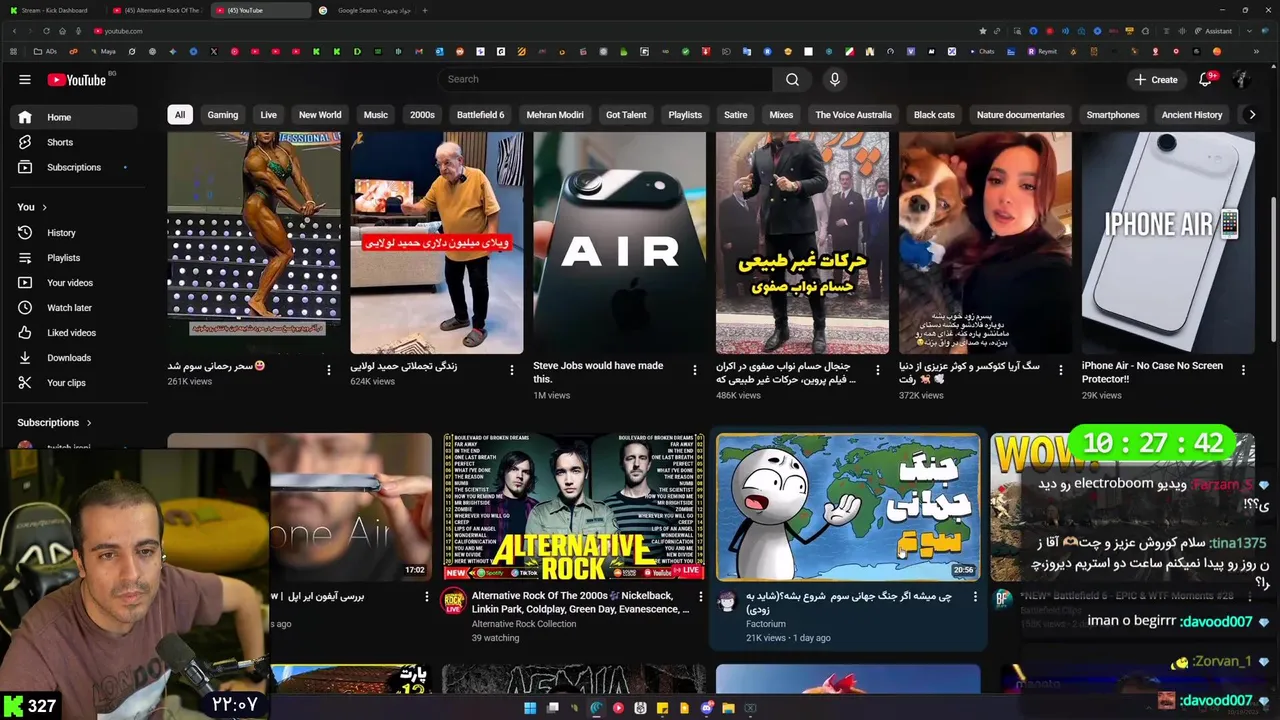Select the Smartphones filter chip
This screenshot has height=720, width=1280.
point(1113,115)
